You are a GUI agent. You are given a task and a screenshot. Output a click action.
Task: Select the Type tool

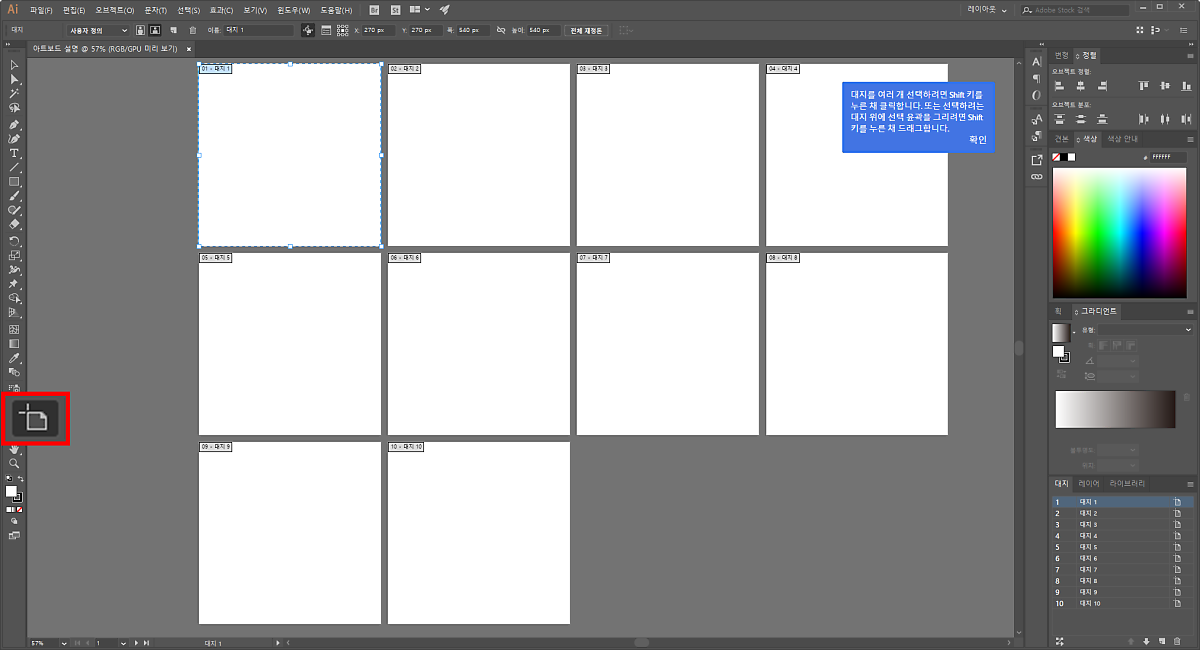pos(14,153)
